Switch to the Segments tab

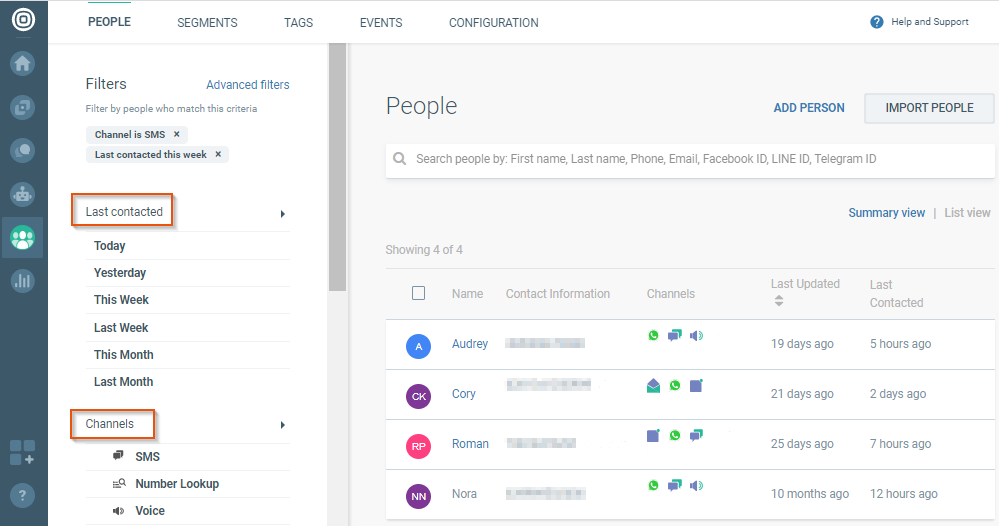(207, 22)
